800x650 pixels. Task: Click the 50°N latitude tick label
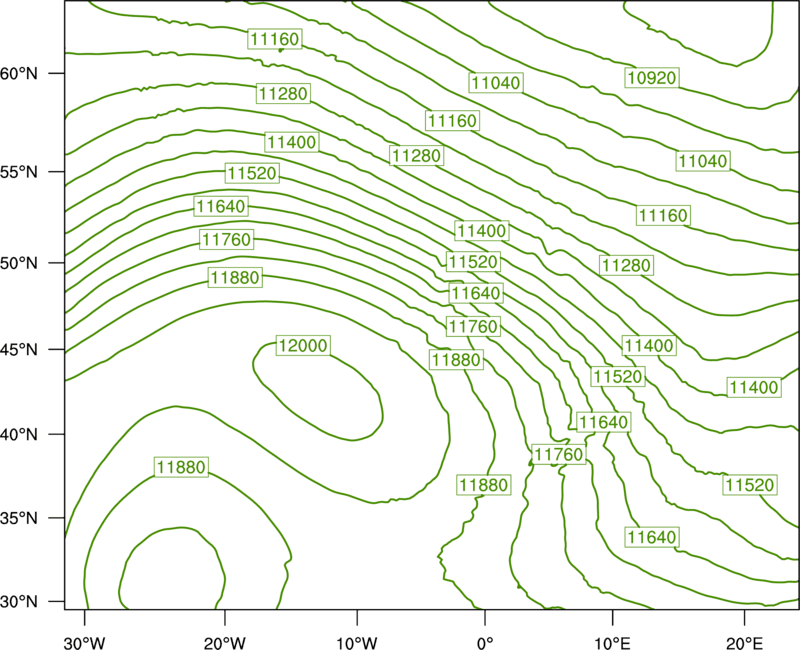click(19, 263)
